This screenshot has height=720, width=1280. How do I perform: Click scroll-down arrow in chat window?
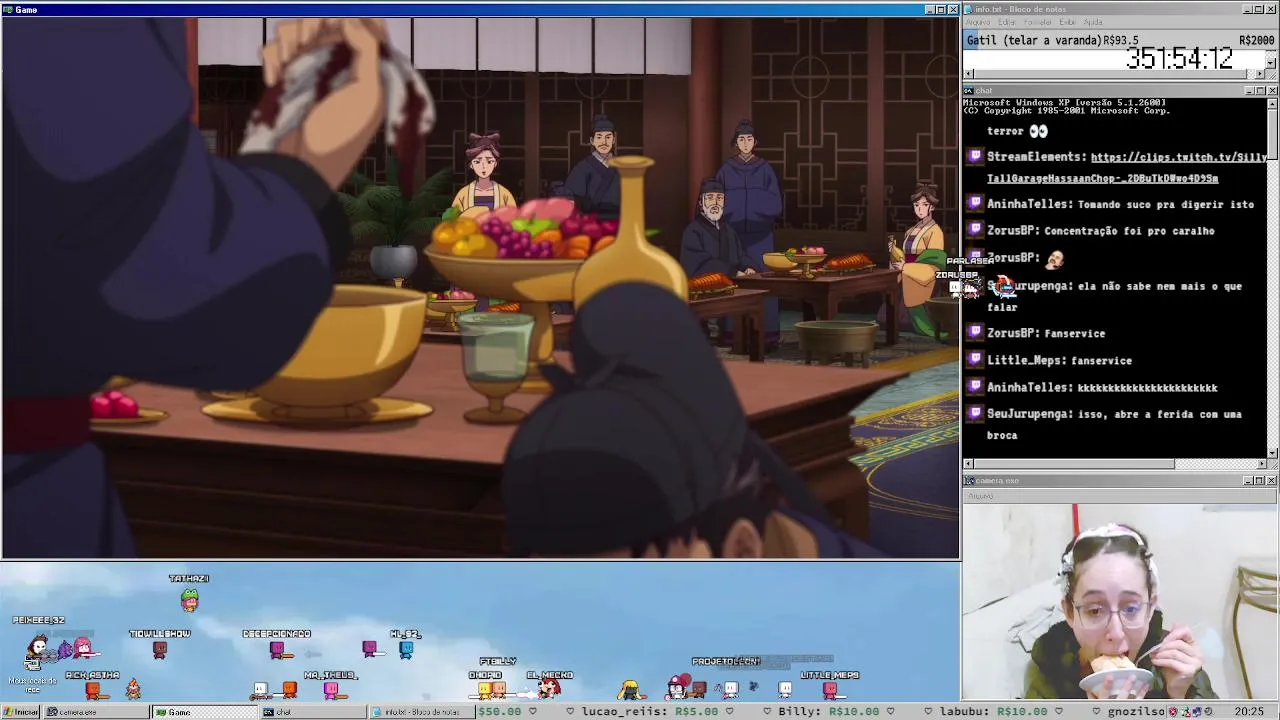[1271, 452]
